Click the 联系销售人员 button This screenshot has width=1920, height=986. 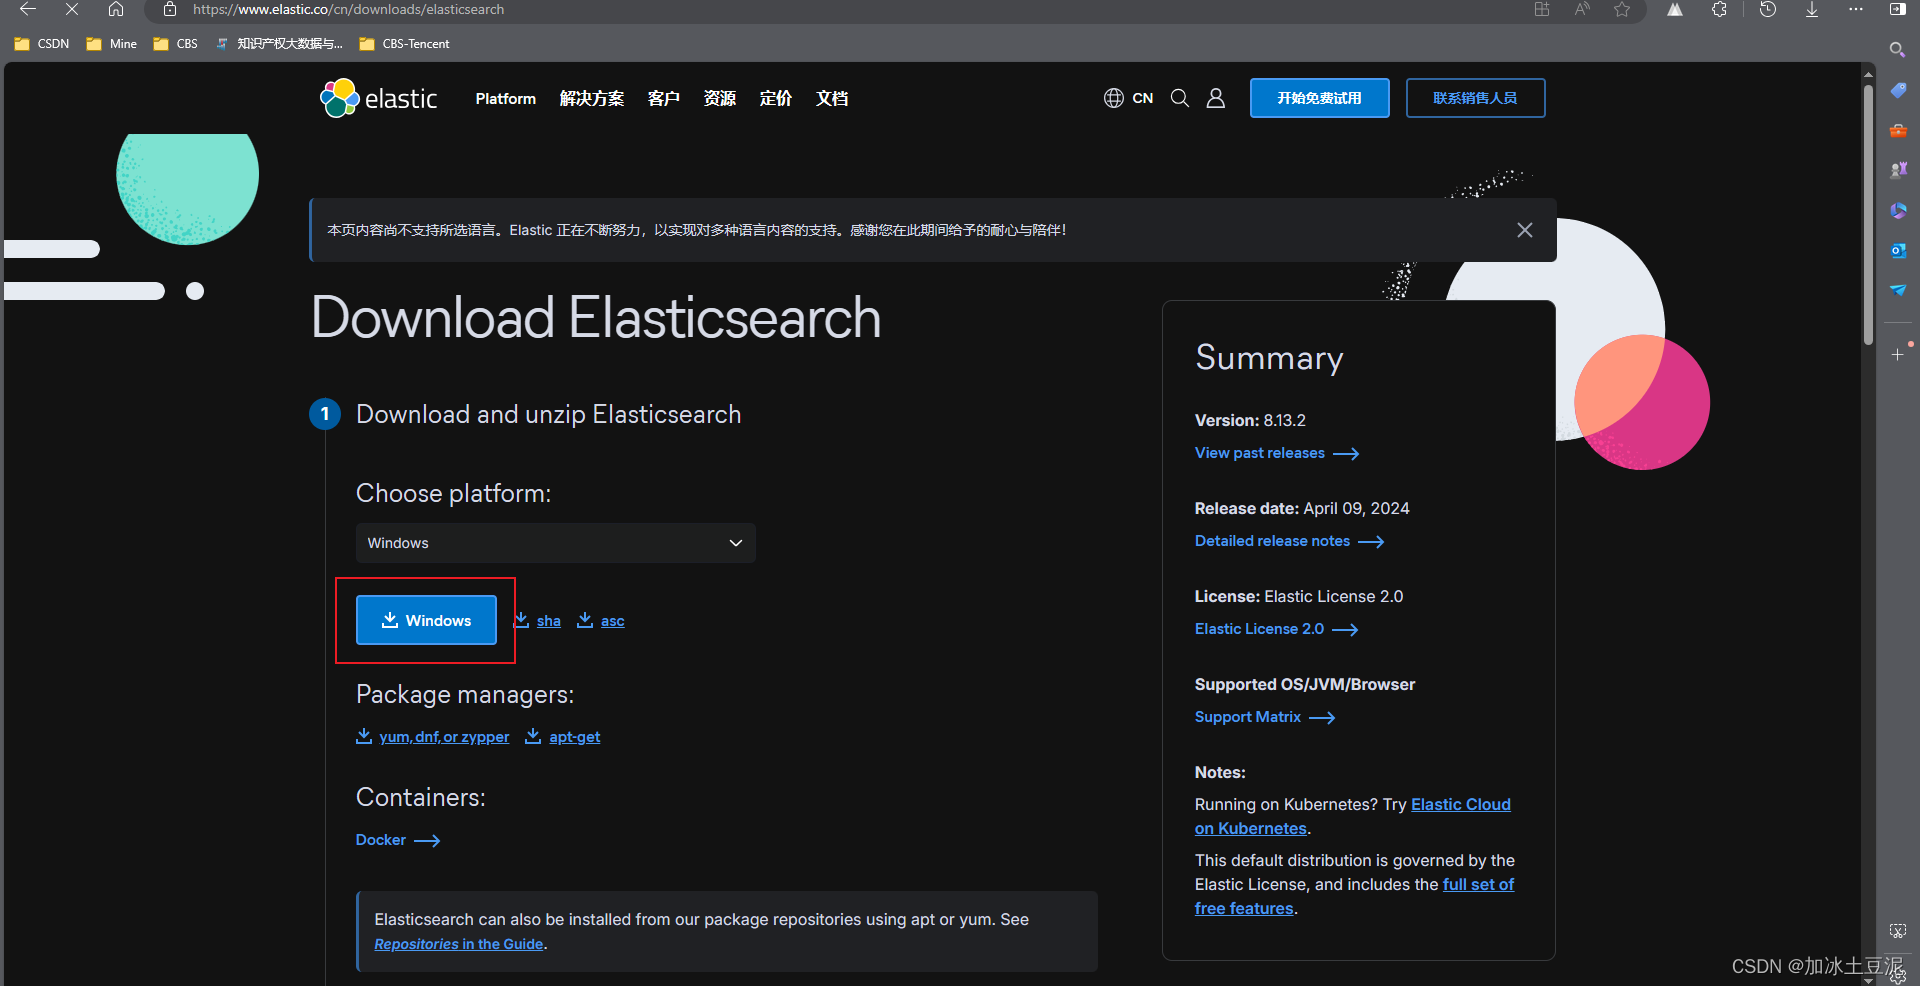1475,98
